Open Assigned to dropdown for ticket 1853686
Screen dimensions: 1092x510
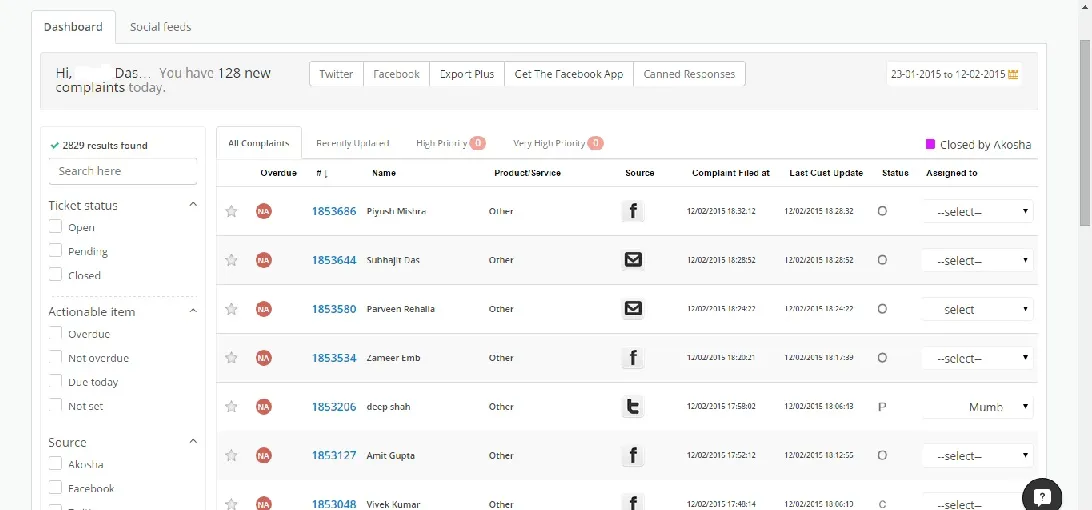(x=978, y=211)
